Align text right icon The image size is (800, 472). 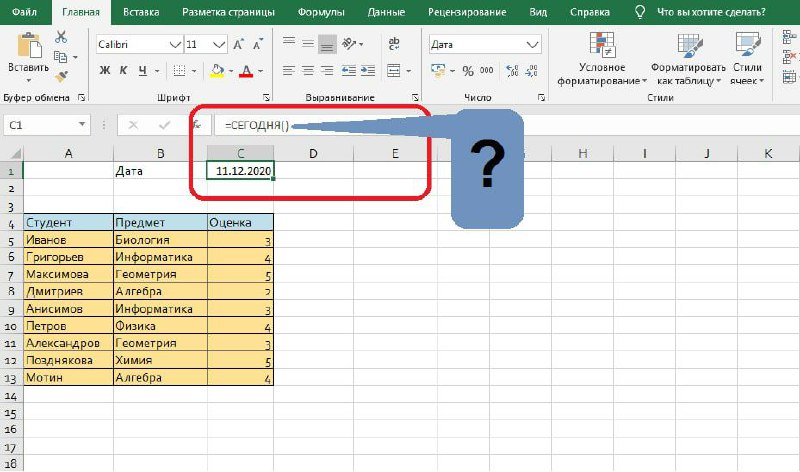[327, 70]
